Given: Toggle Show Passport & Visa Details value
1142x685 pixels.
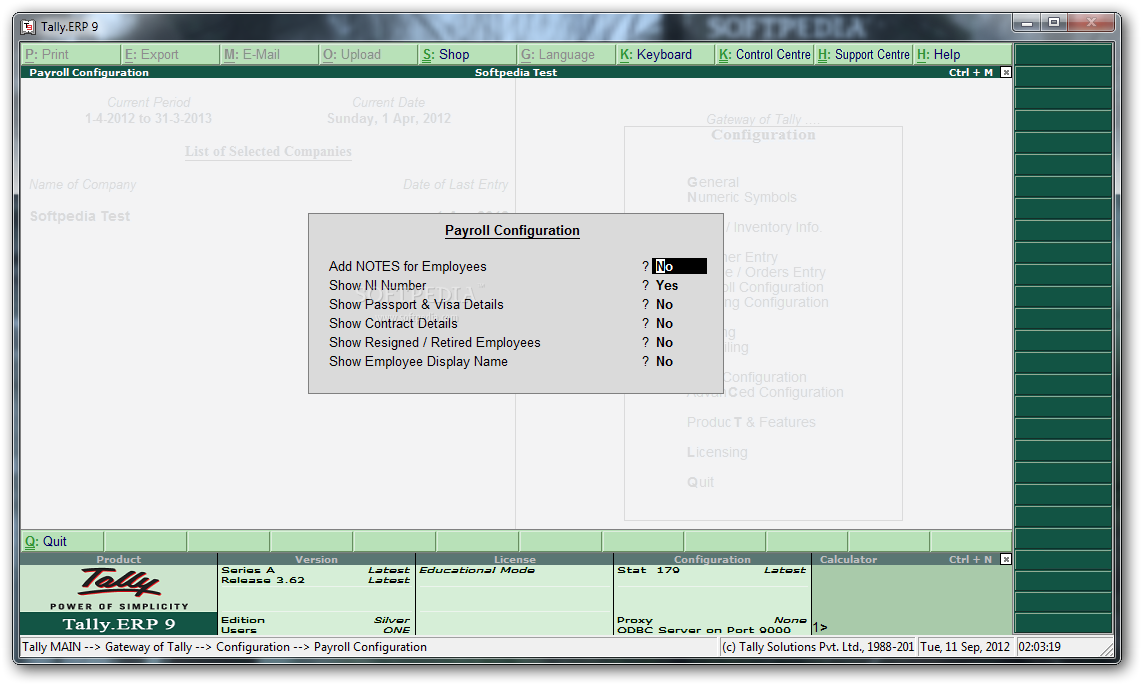Looking at the screenshot, I should pos(664,304).
